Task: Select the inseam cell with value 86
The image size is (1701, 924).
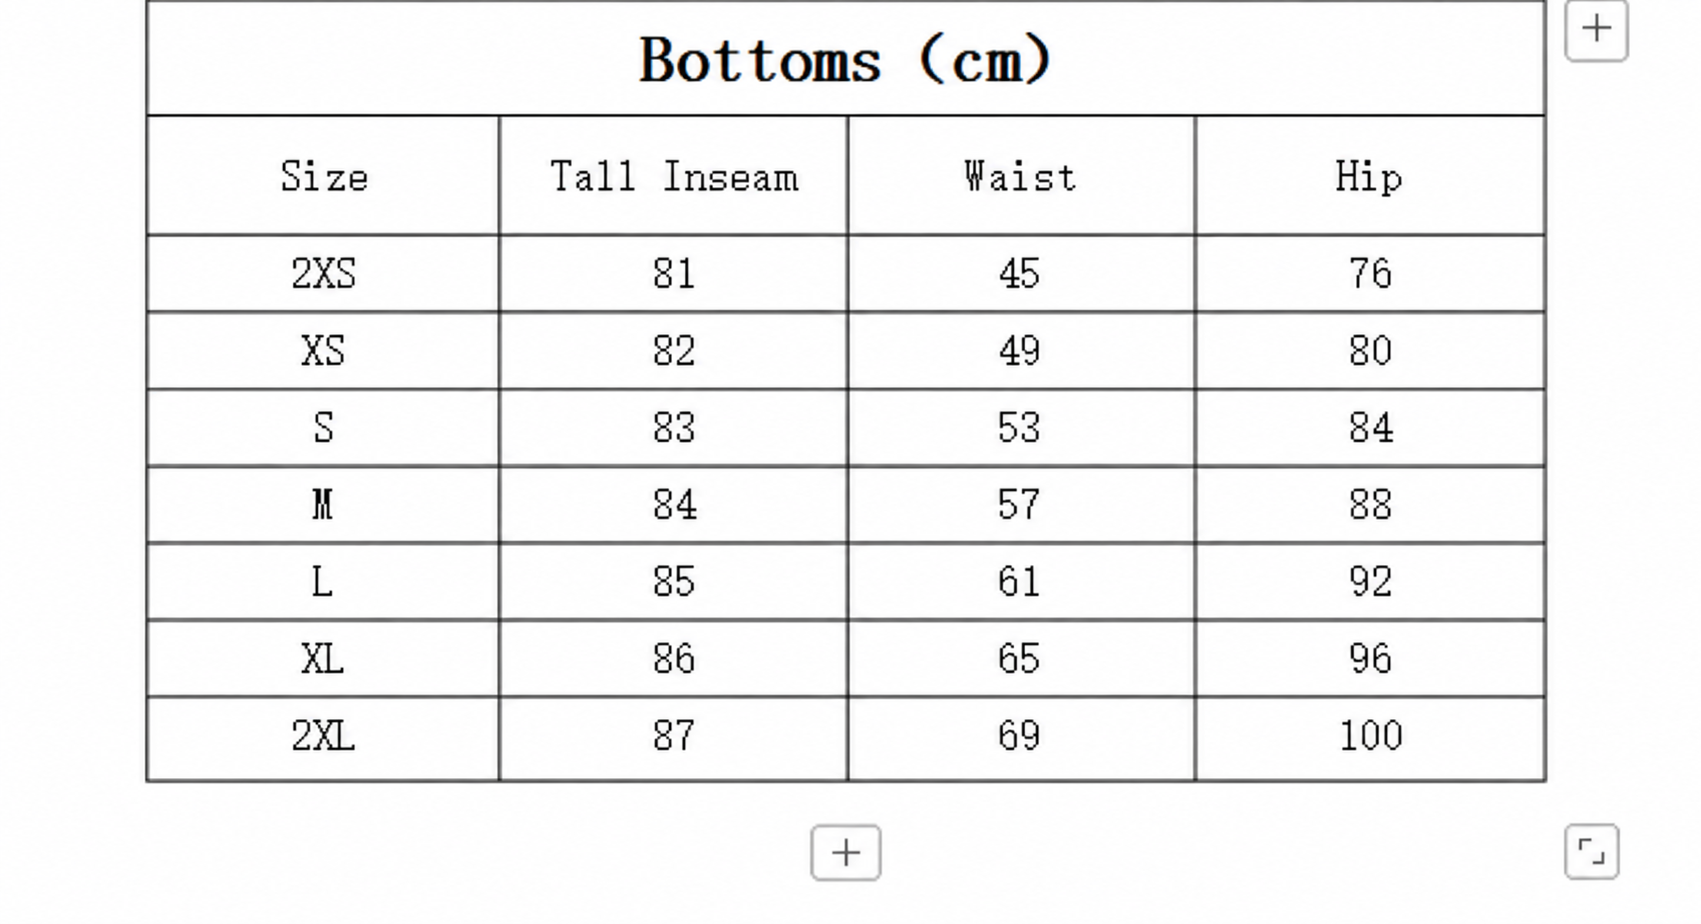Action: 673,659
